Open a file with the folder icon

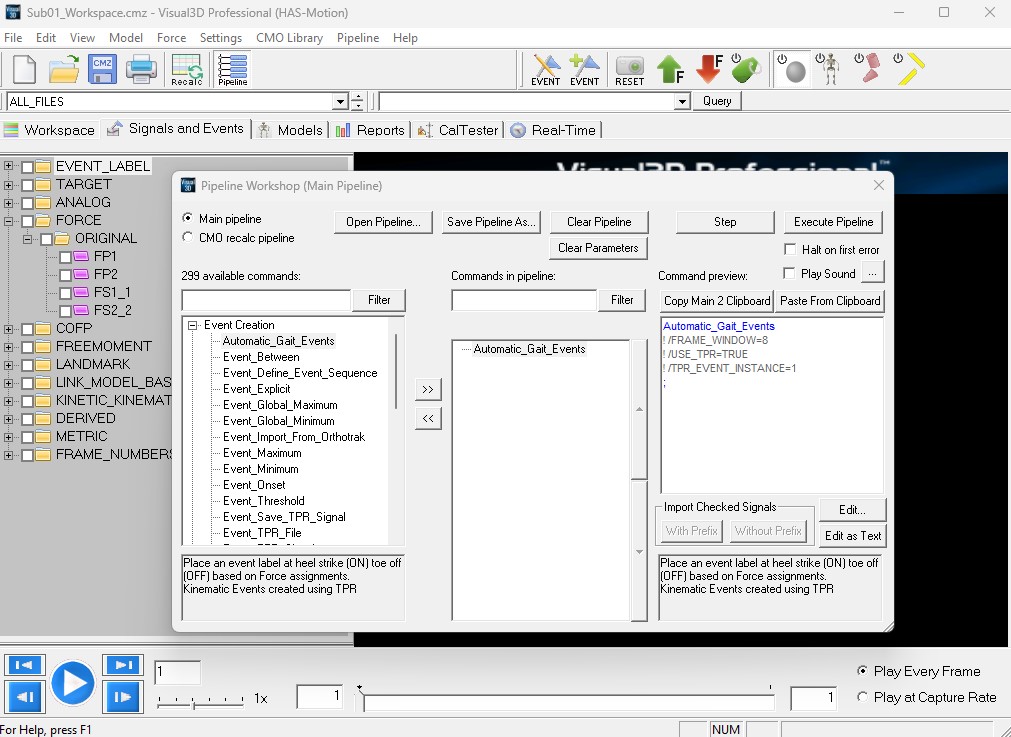pos(64,69)
